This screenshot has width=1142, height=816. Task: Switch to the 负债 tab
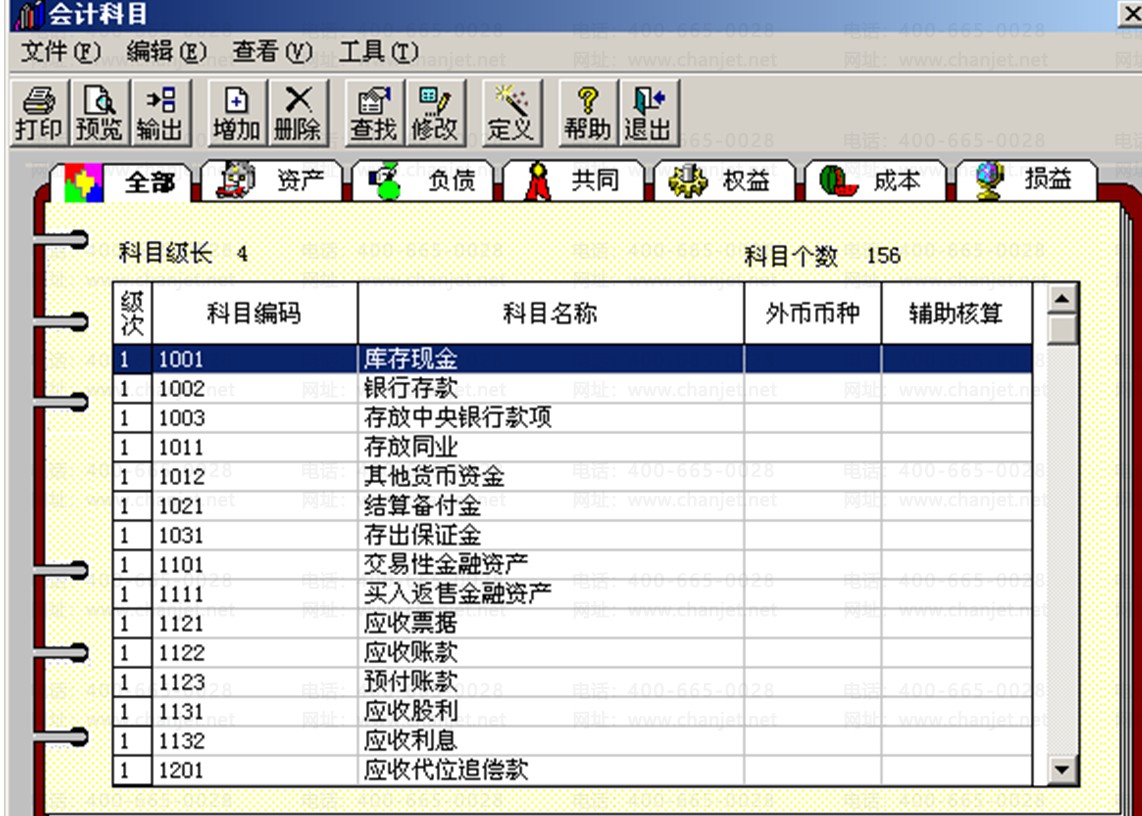tap(423, 180)
